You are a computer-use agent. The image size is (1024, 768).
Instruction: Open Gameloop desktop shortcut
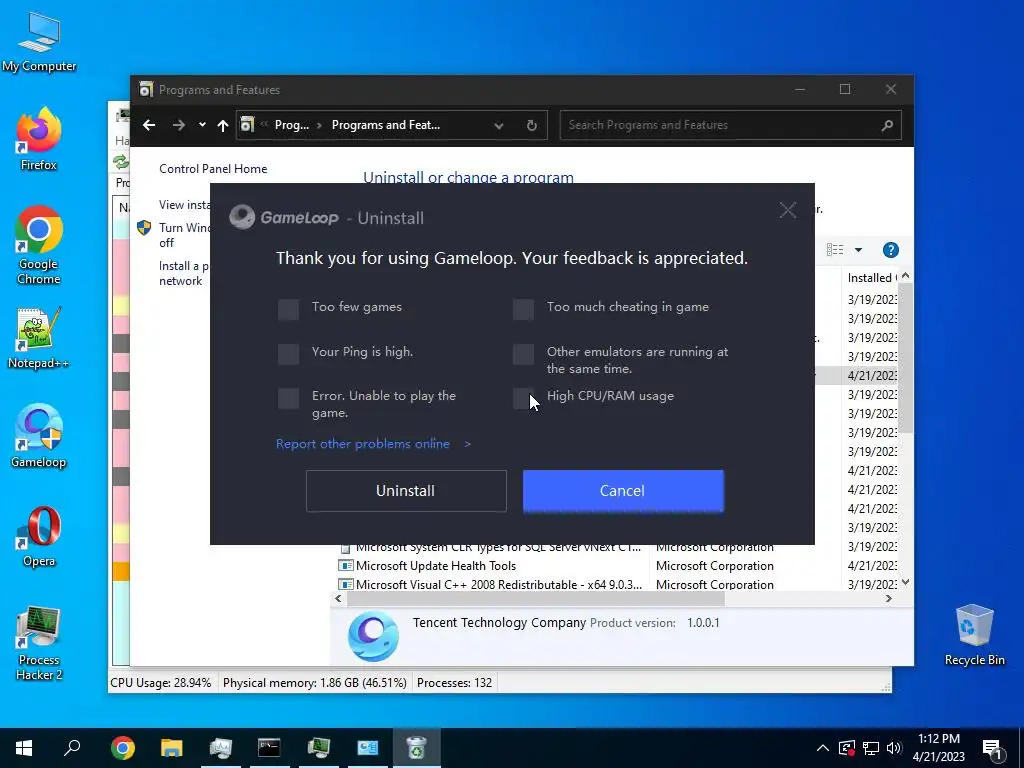coord(39,436)
